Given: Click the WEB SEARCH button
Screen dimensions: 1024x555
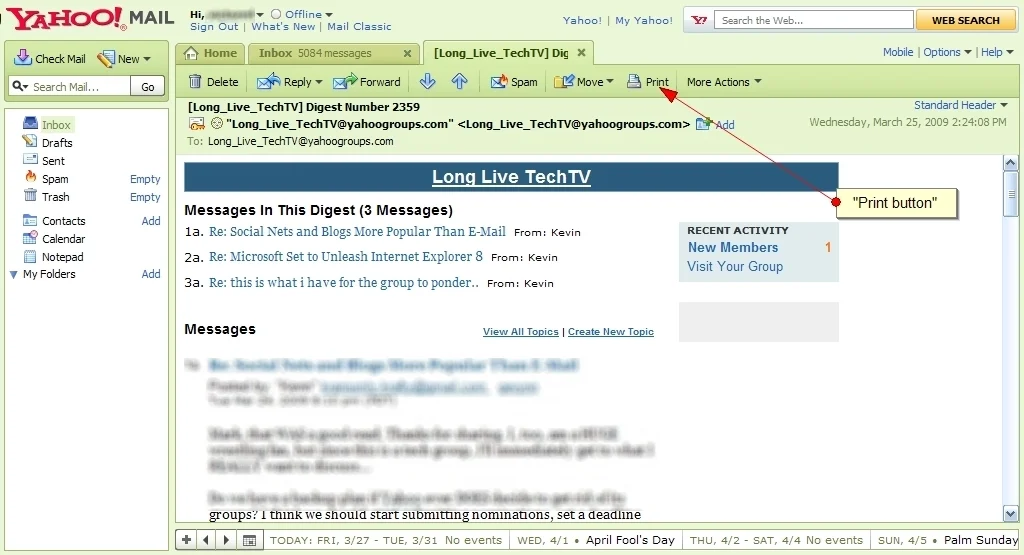Looking at the screenshot, I should tap(965, 20).
